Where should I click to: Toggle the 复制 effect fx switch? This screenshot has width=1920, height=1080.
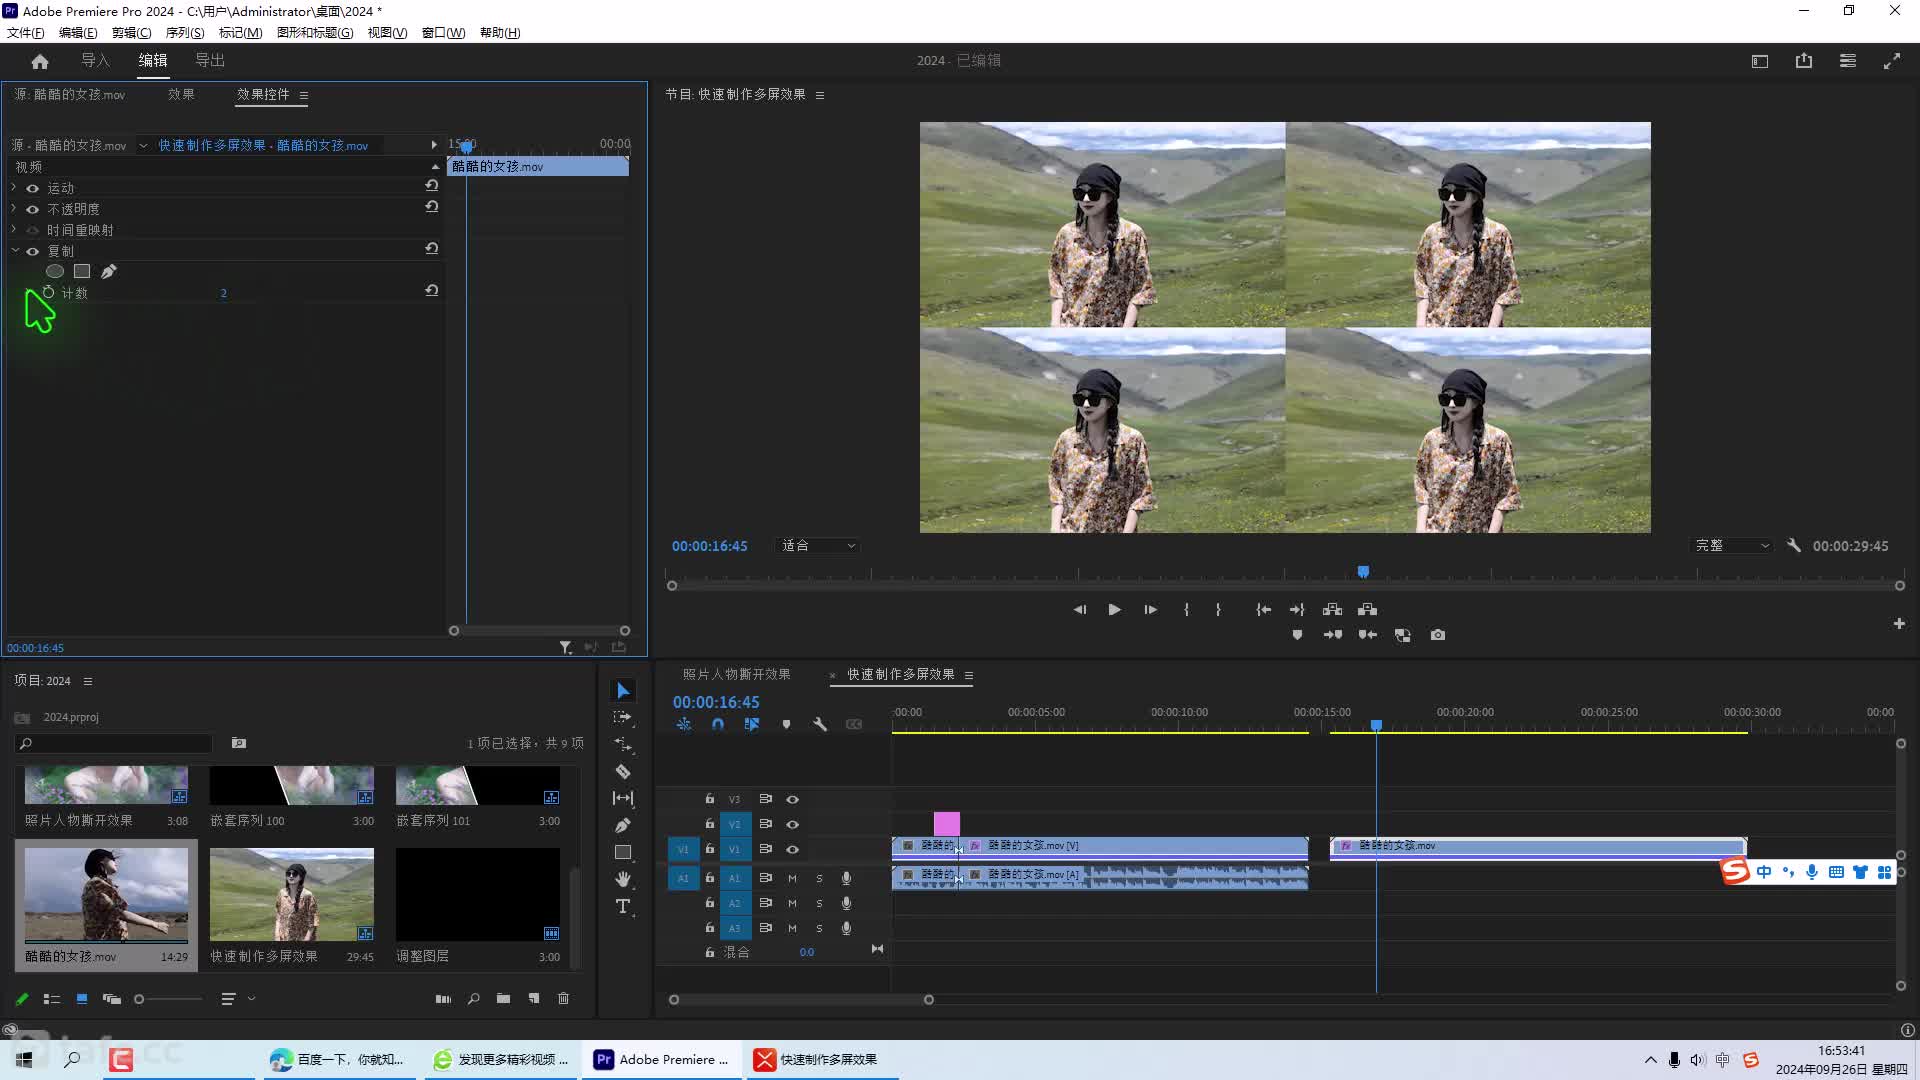(32, 251)
